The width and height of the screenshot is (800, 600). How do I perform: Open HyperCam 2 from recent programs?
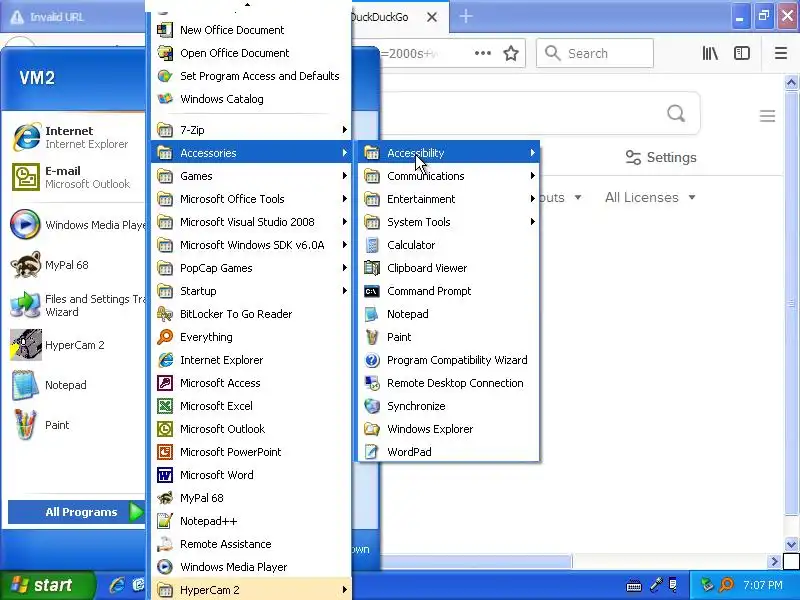coord(76,345)
